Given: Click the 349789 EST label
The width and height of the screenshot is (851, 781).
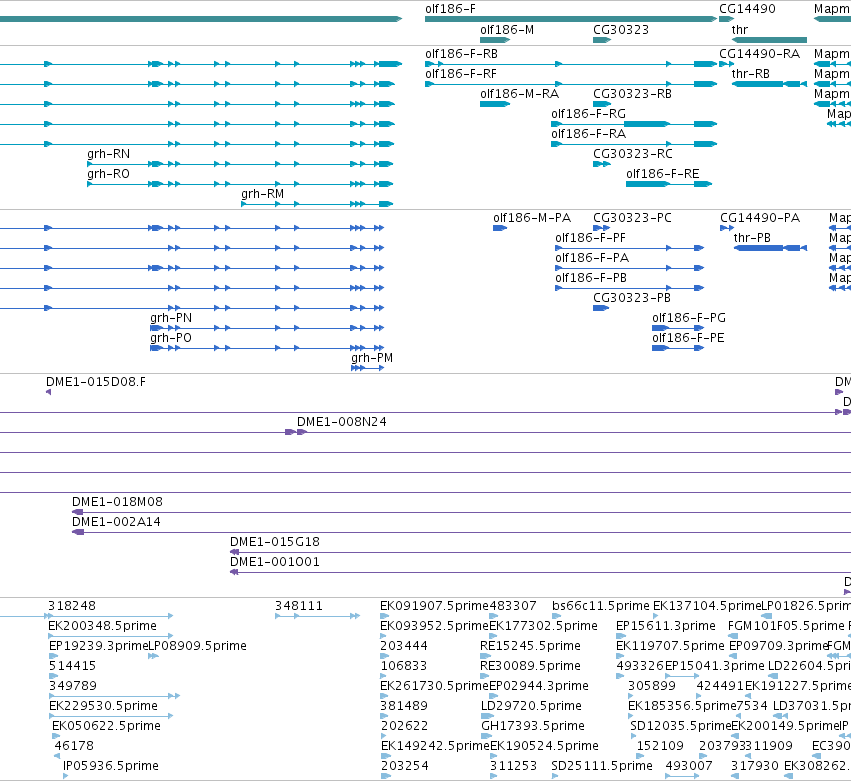Looking at the screenshot, I should tap(73, 687).
